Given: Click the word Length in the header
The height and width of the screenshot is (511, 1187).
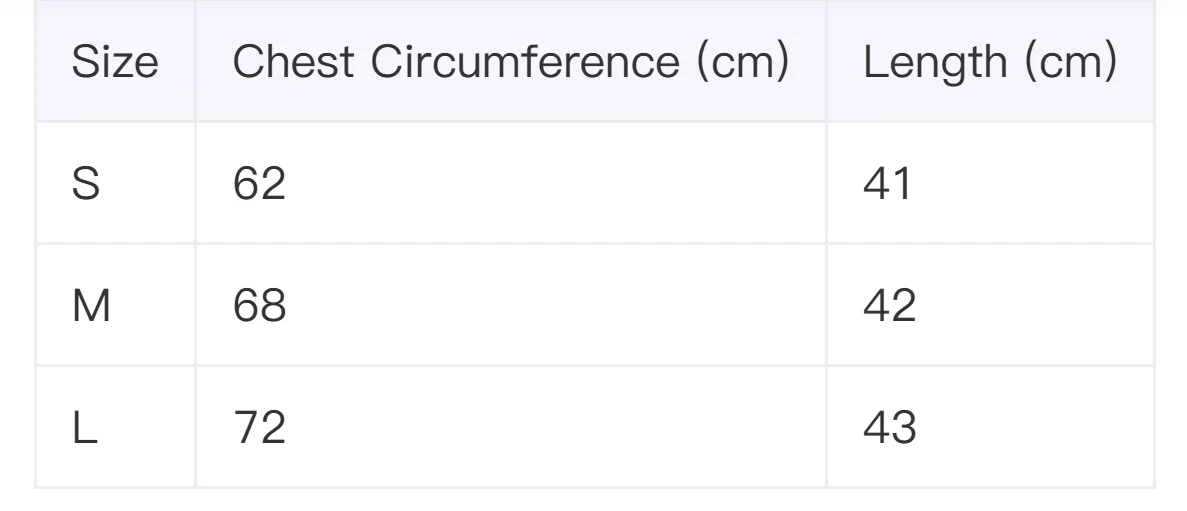Looking at the screenshot, I should 935,62.
